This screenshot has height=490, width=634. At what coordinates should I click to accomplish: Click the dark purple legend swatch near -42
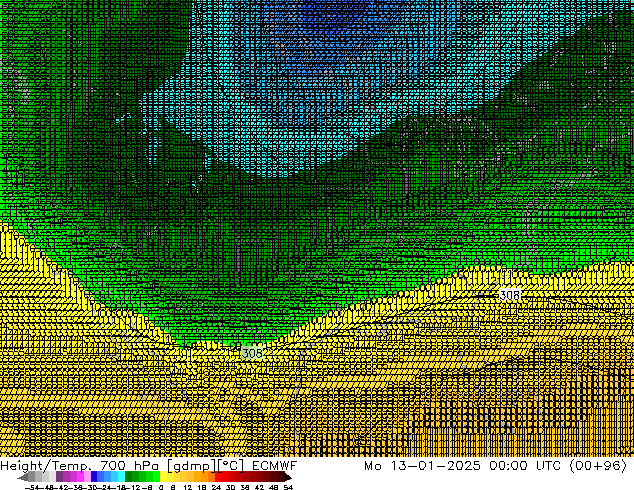pyautogui.click(x=59, y=477)
